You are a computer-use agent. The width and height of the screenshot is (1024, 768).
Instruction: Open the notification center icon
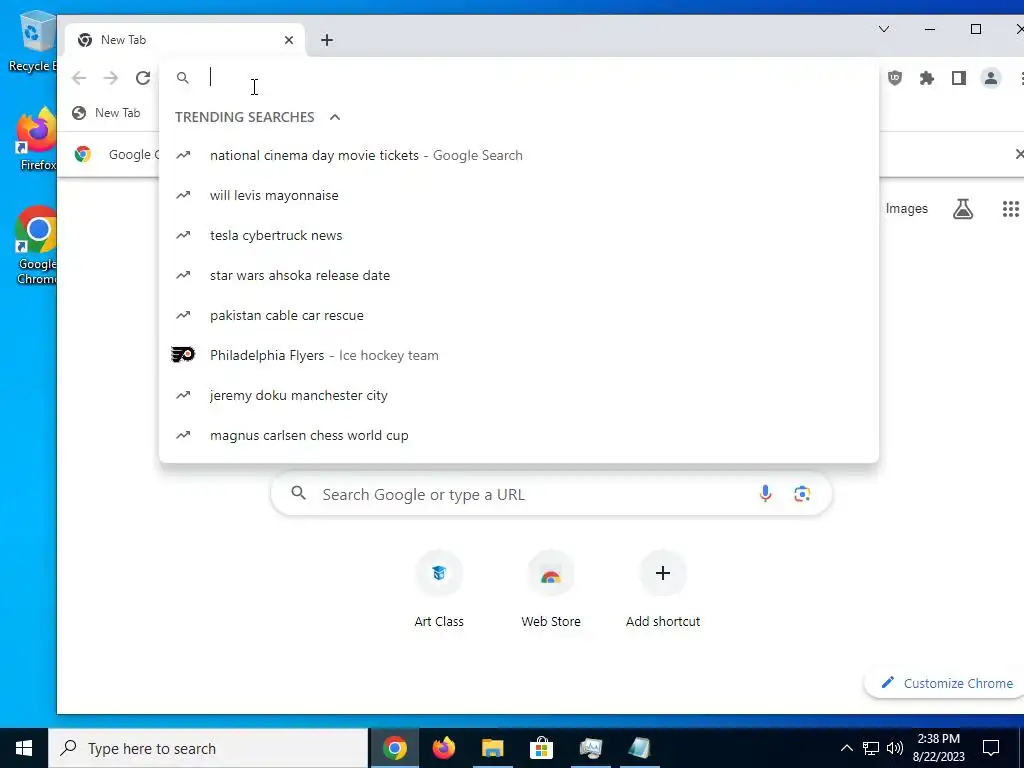point(991,748)
